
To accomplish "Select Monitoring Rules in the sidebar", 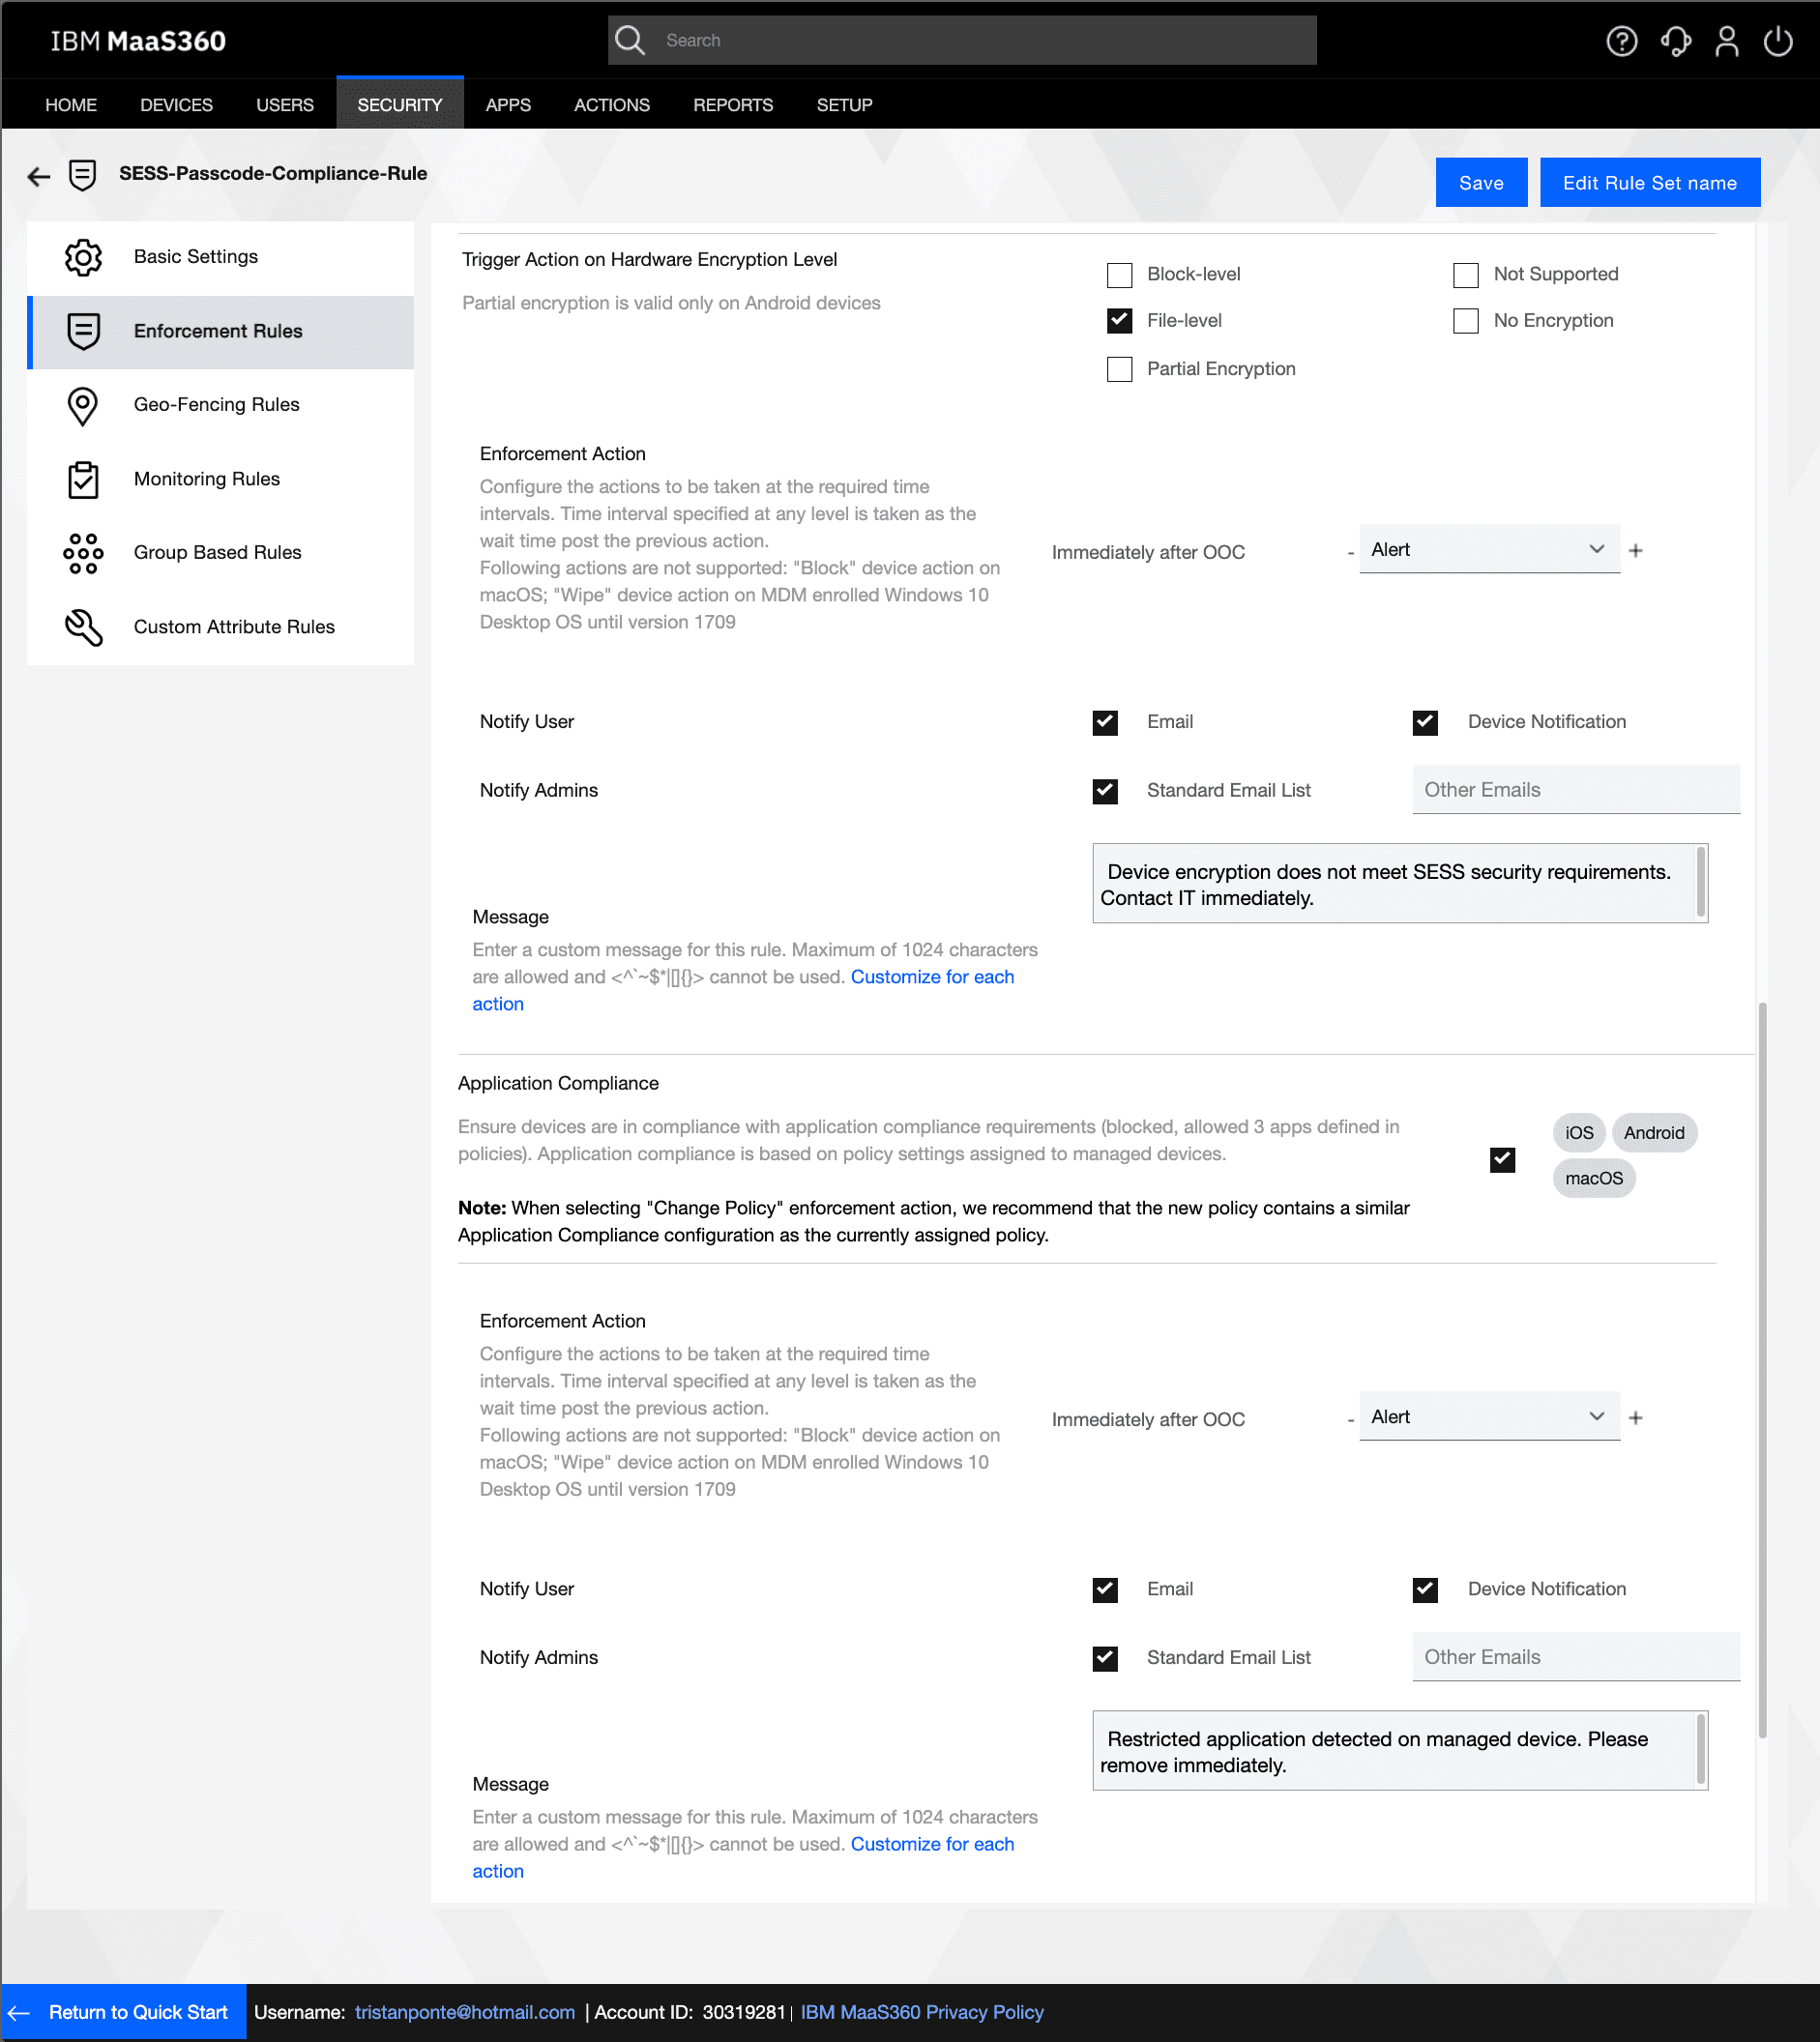I will [220, 479].
